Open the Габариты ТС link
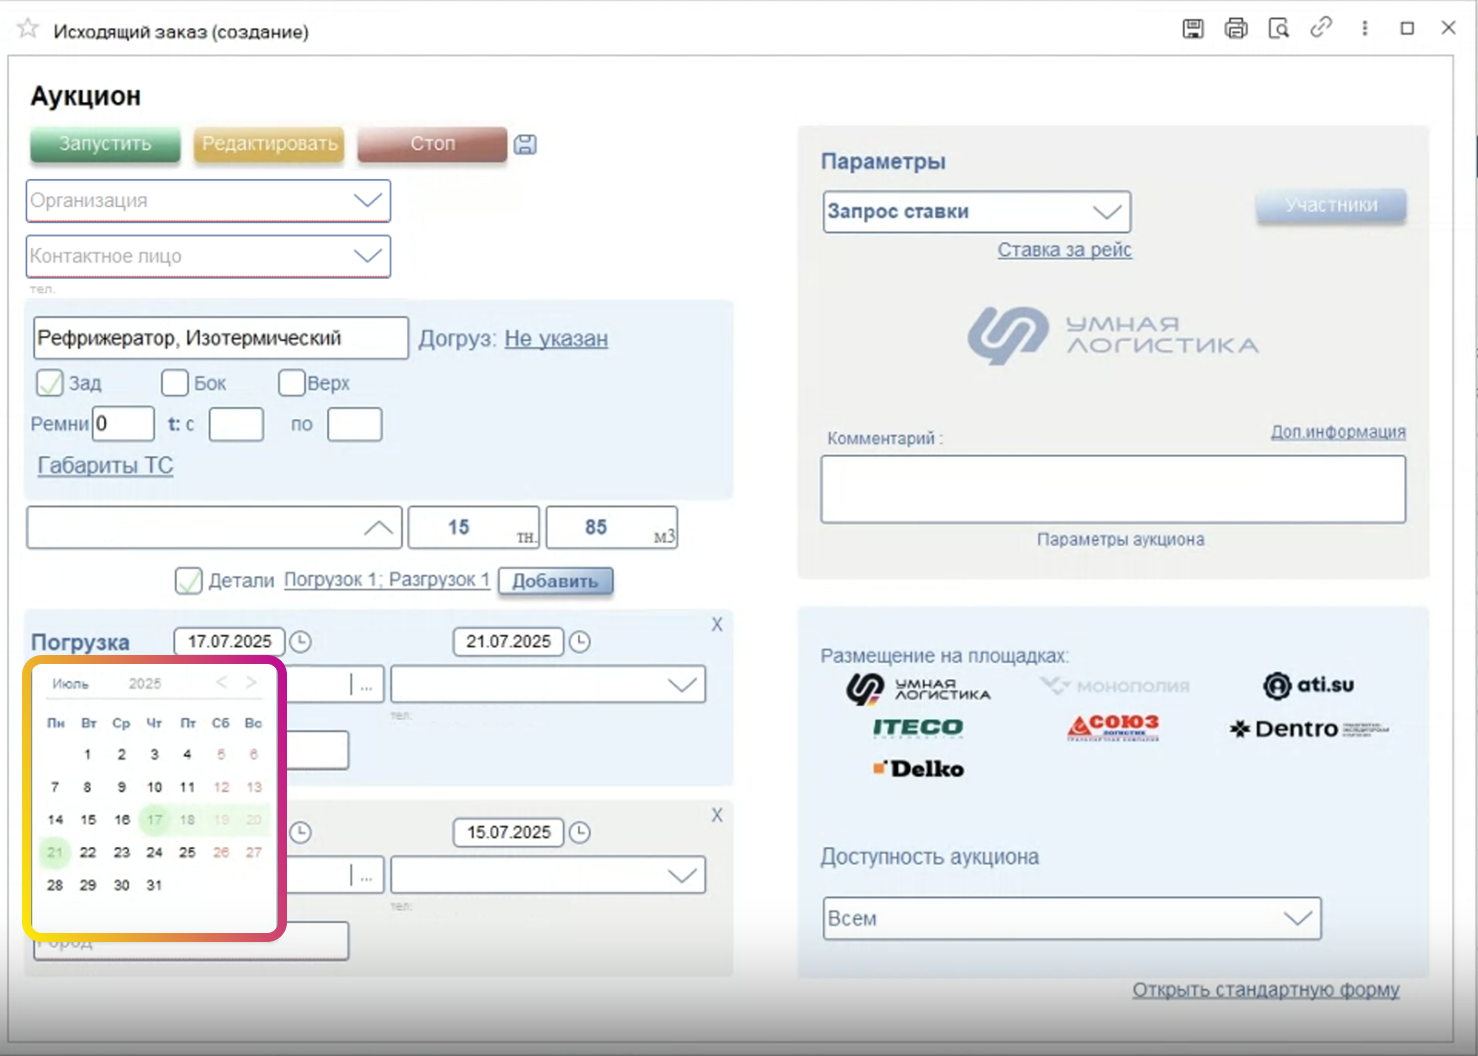1478x1056 pixels. coord(105,465)
